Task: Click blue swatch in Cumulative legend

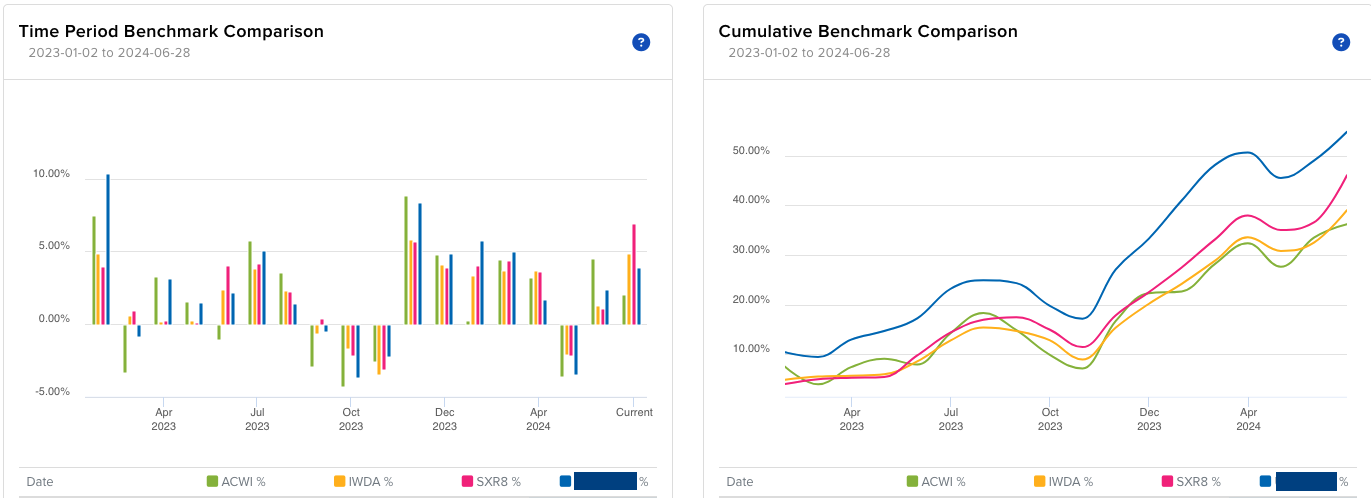Action: coord(1266,481)
